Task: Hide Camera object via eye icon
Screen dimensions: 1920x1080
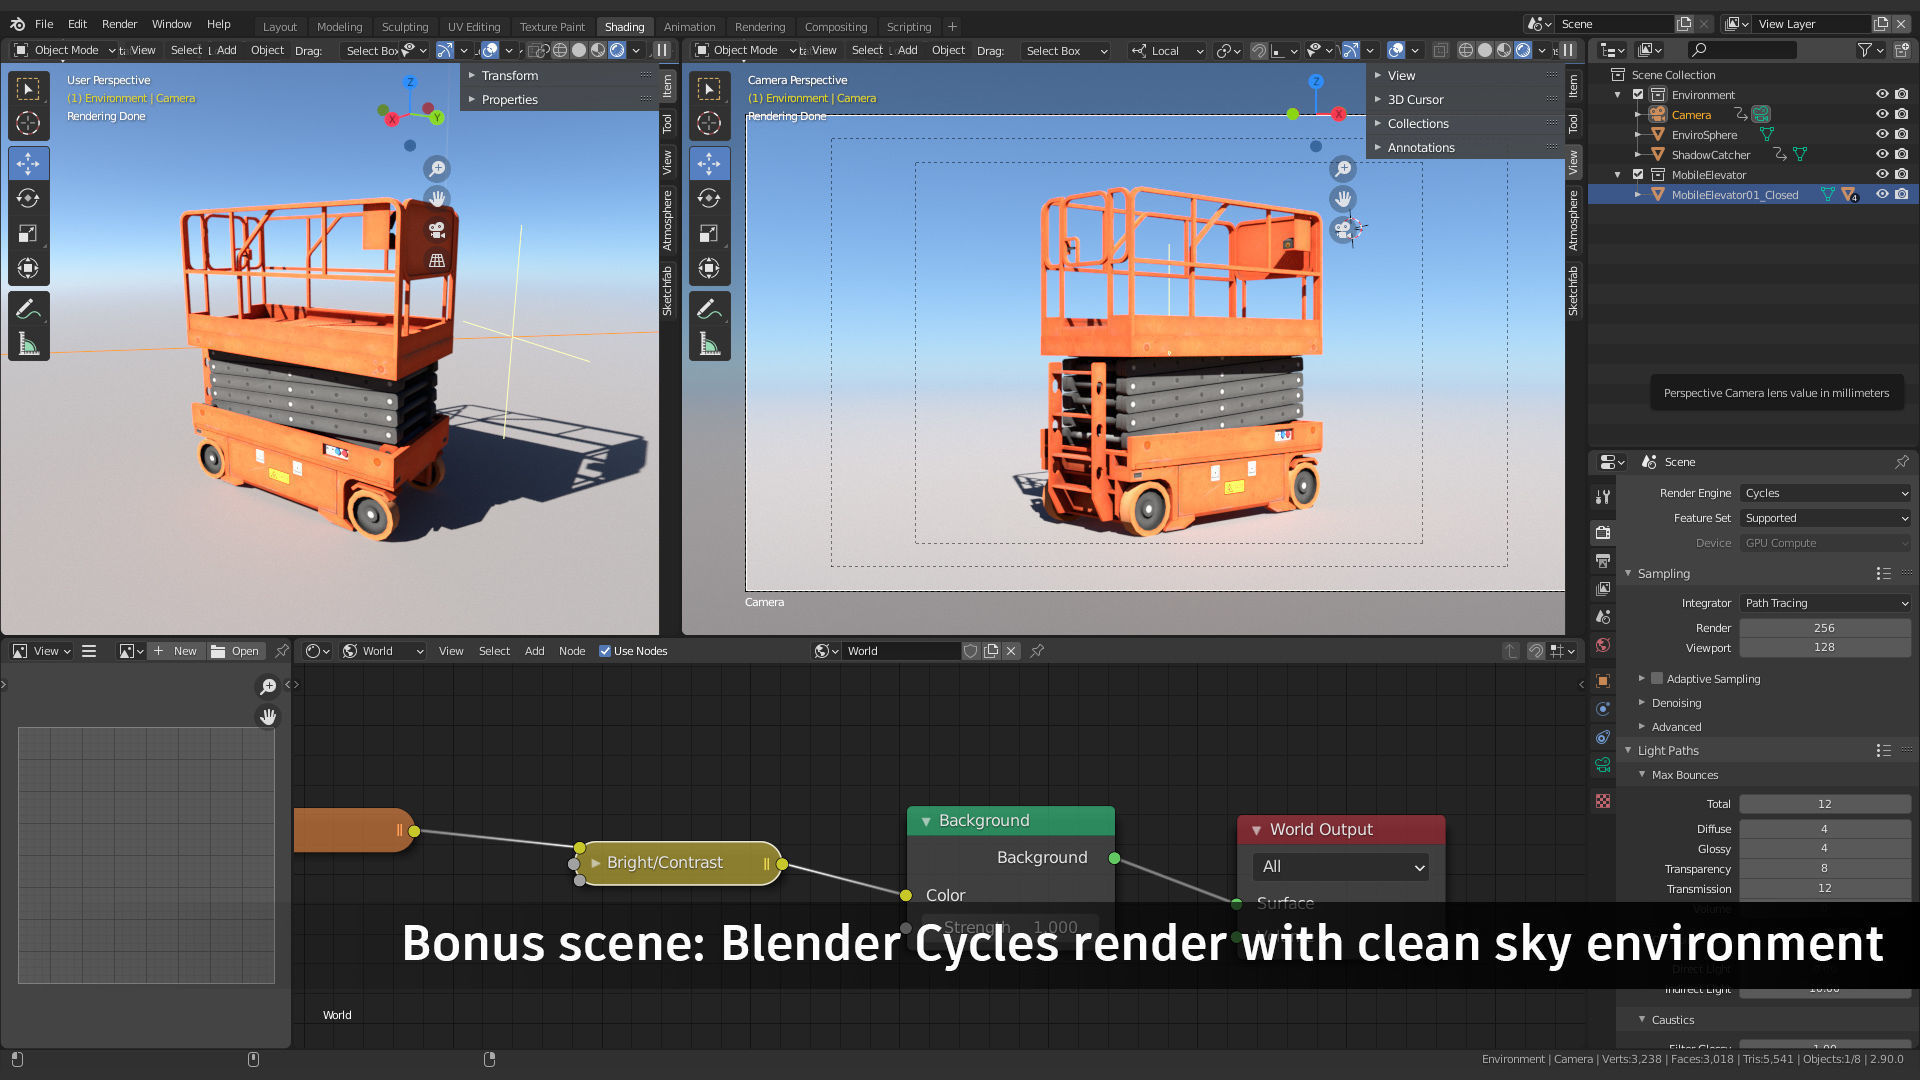Action: pyautogui.click(x=1881, y=115)
